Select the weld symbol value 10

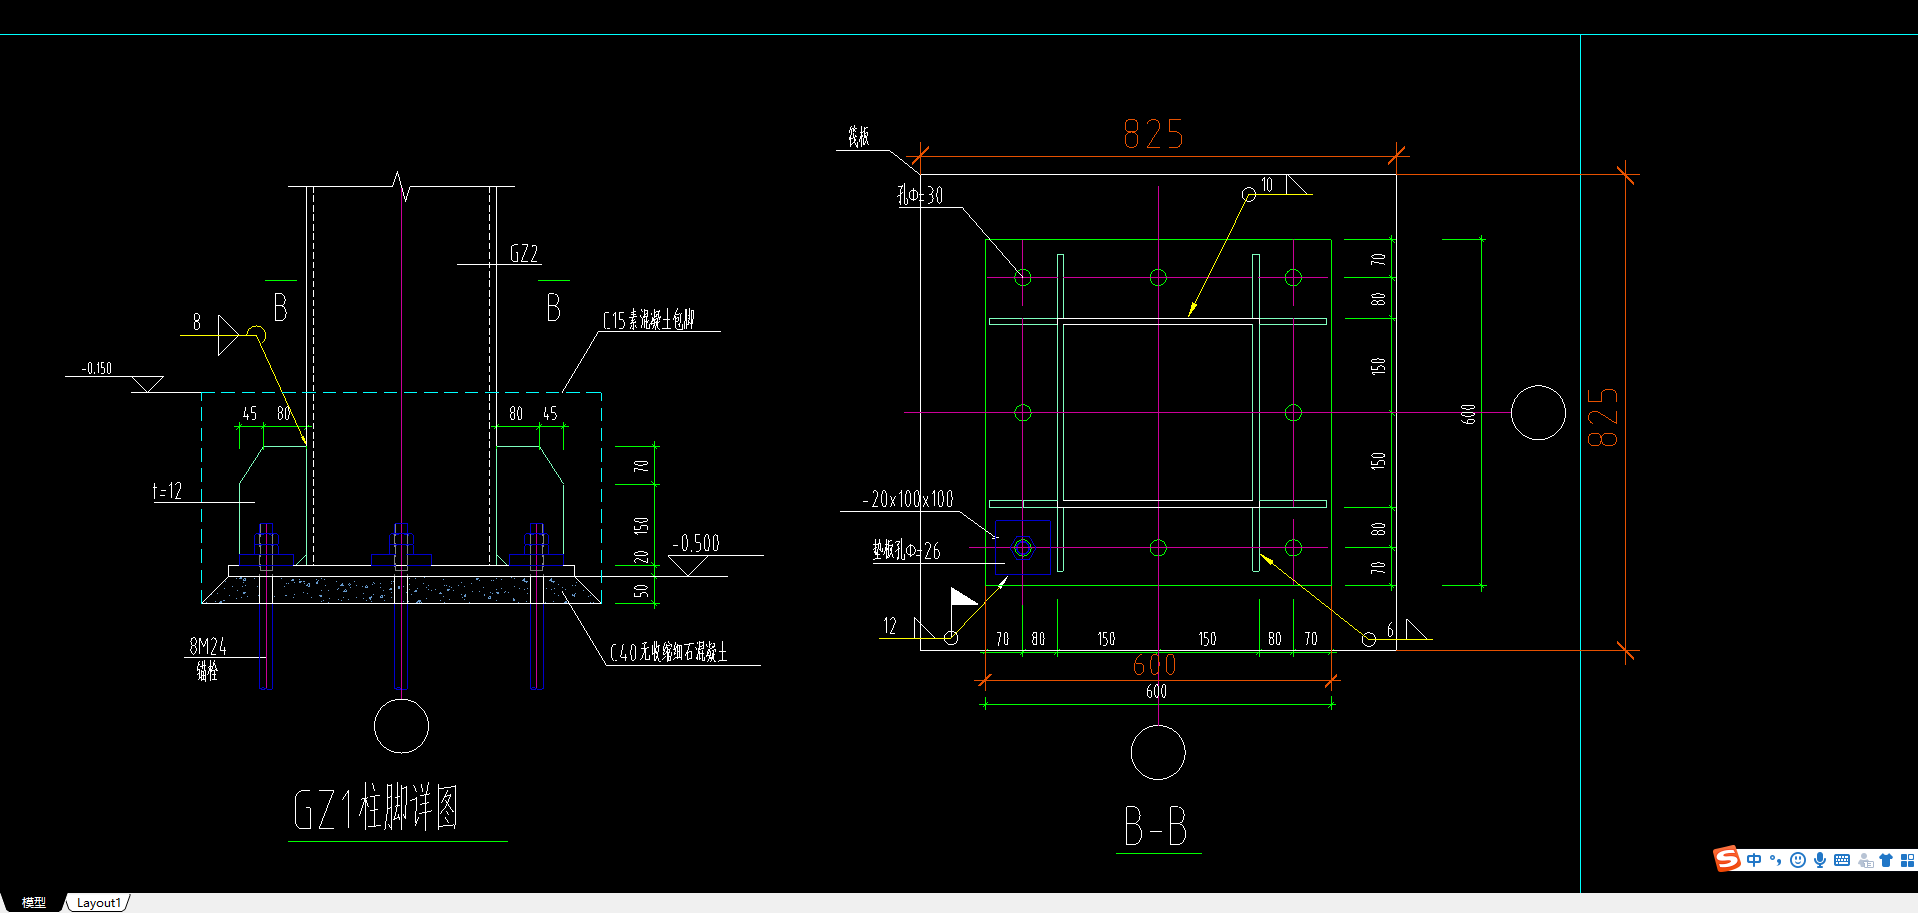click(1267, 185)
